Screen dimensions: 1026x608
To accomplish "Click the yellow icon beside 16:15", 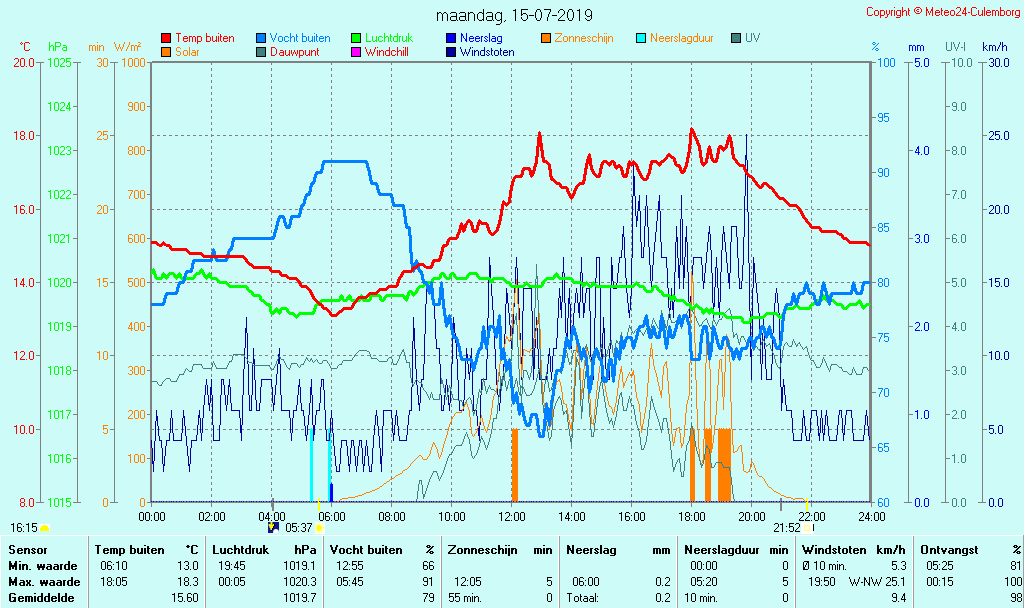I will click(x=45, y=527).
